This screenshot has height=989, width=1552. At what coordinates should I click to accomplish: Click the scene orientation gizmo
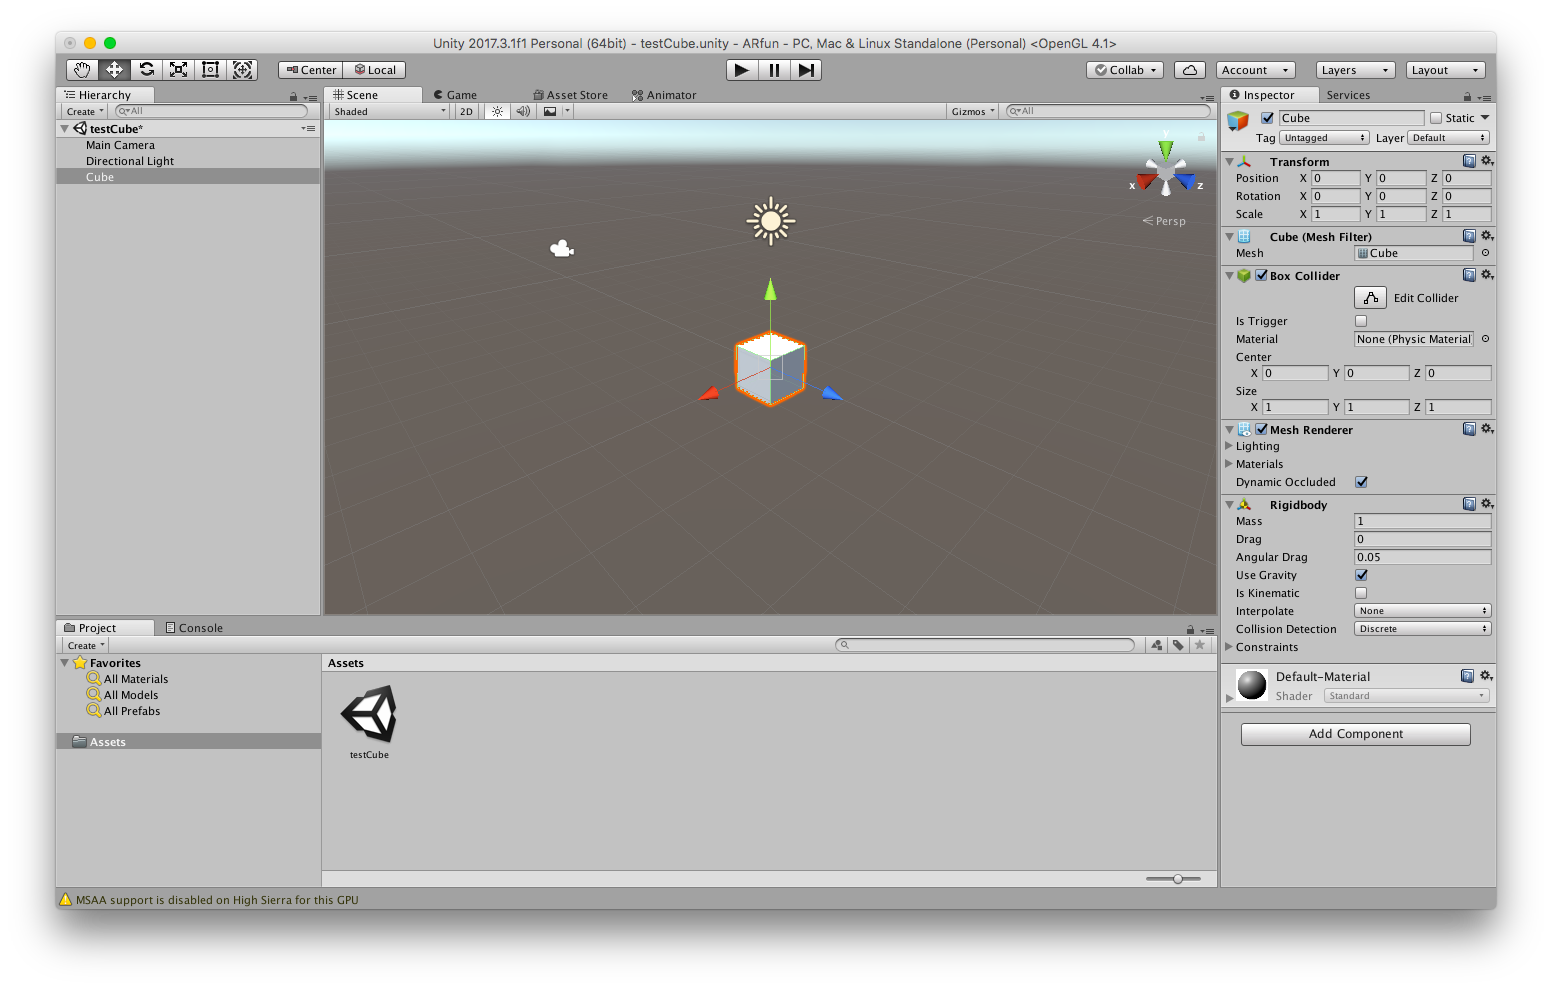coord(1166,175)
